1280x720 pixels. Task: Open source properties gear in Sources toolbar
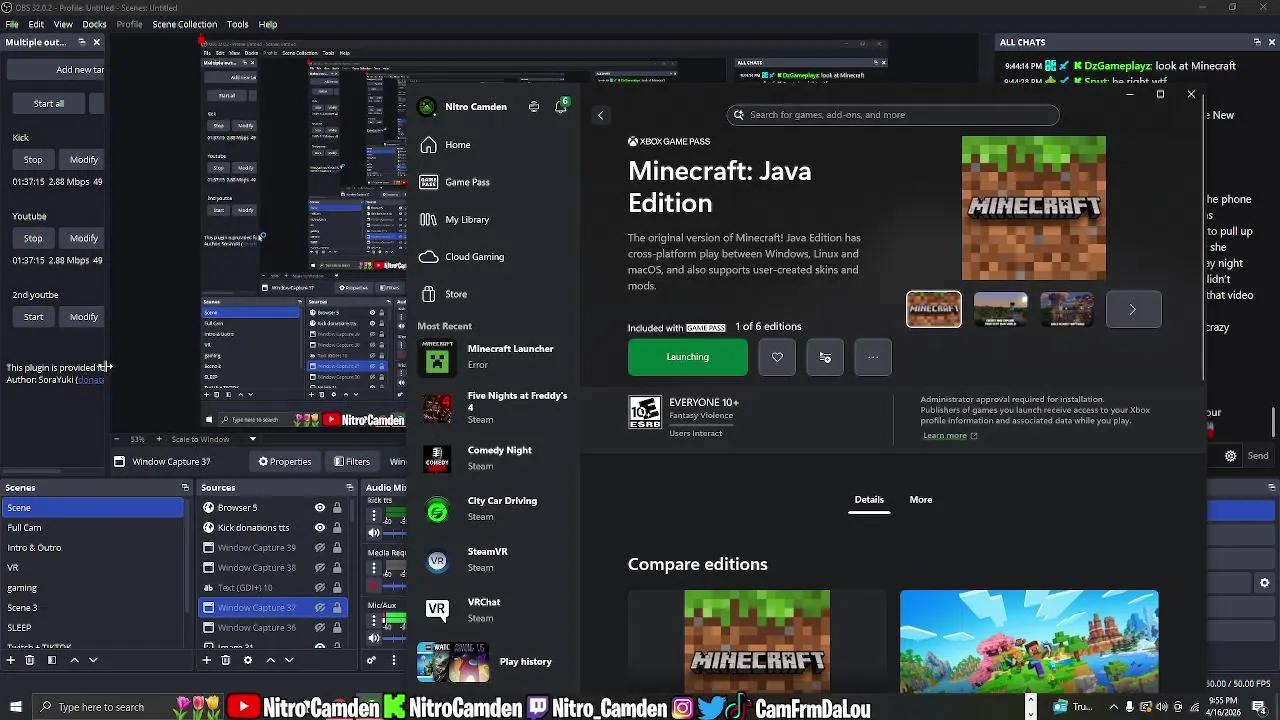click(247, 660)
